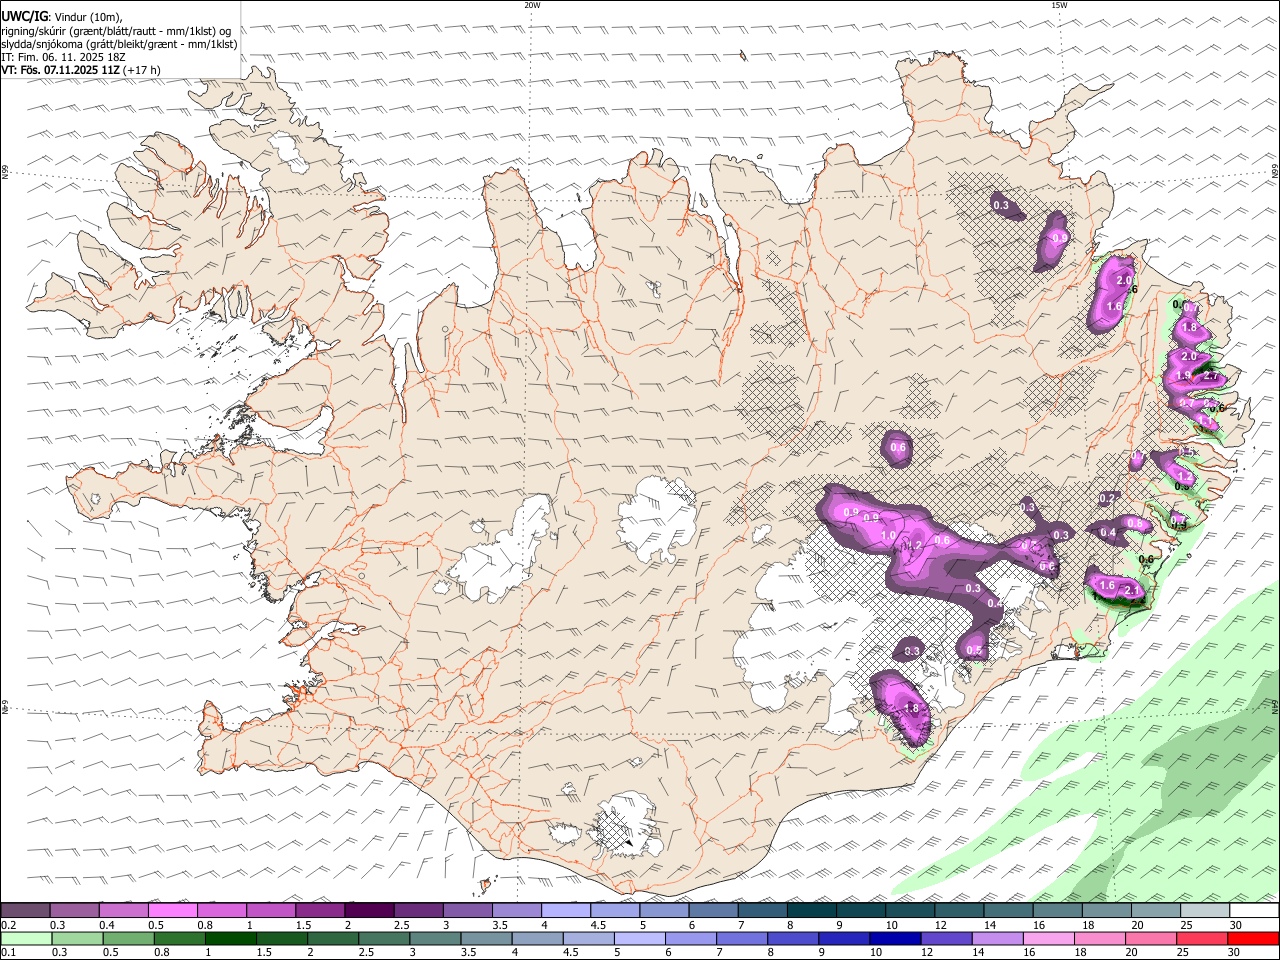The width and height of the screenshot is (1280, 960).
Task: Select the 3.5 swatch in lower legend row
Action: click(486, 938)
